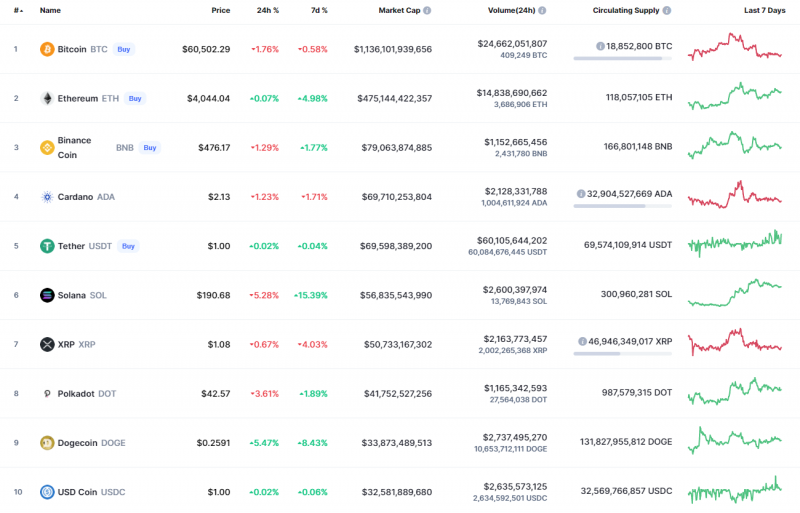
Task: Open the Bitcoin 7-day sparkline chart
Action: tap(735, 47)
